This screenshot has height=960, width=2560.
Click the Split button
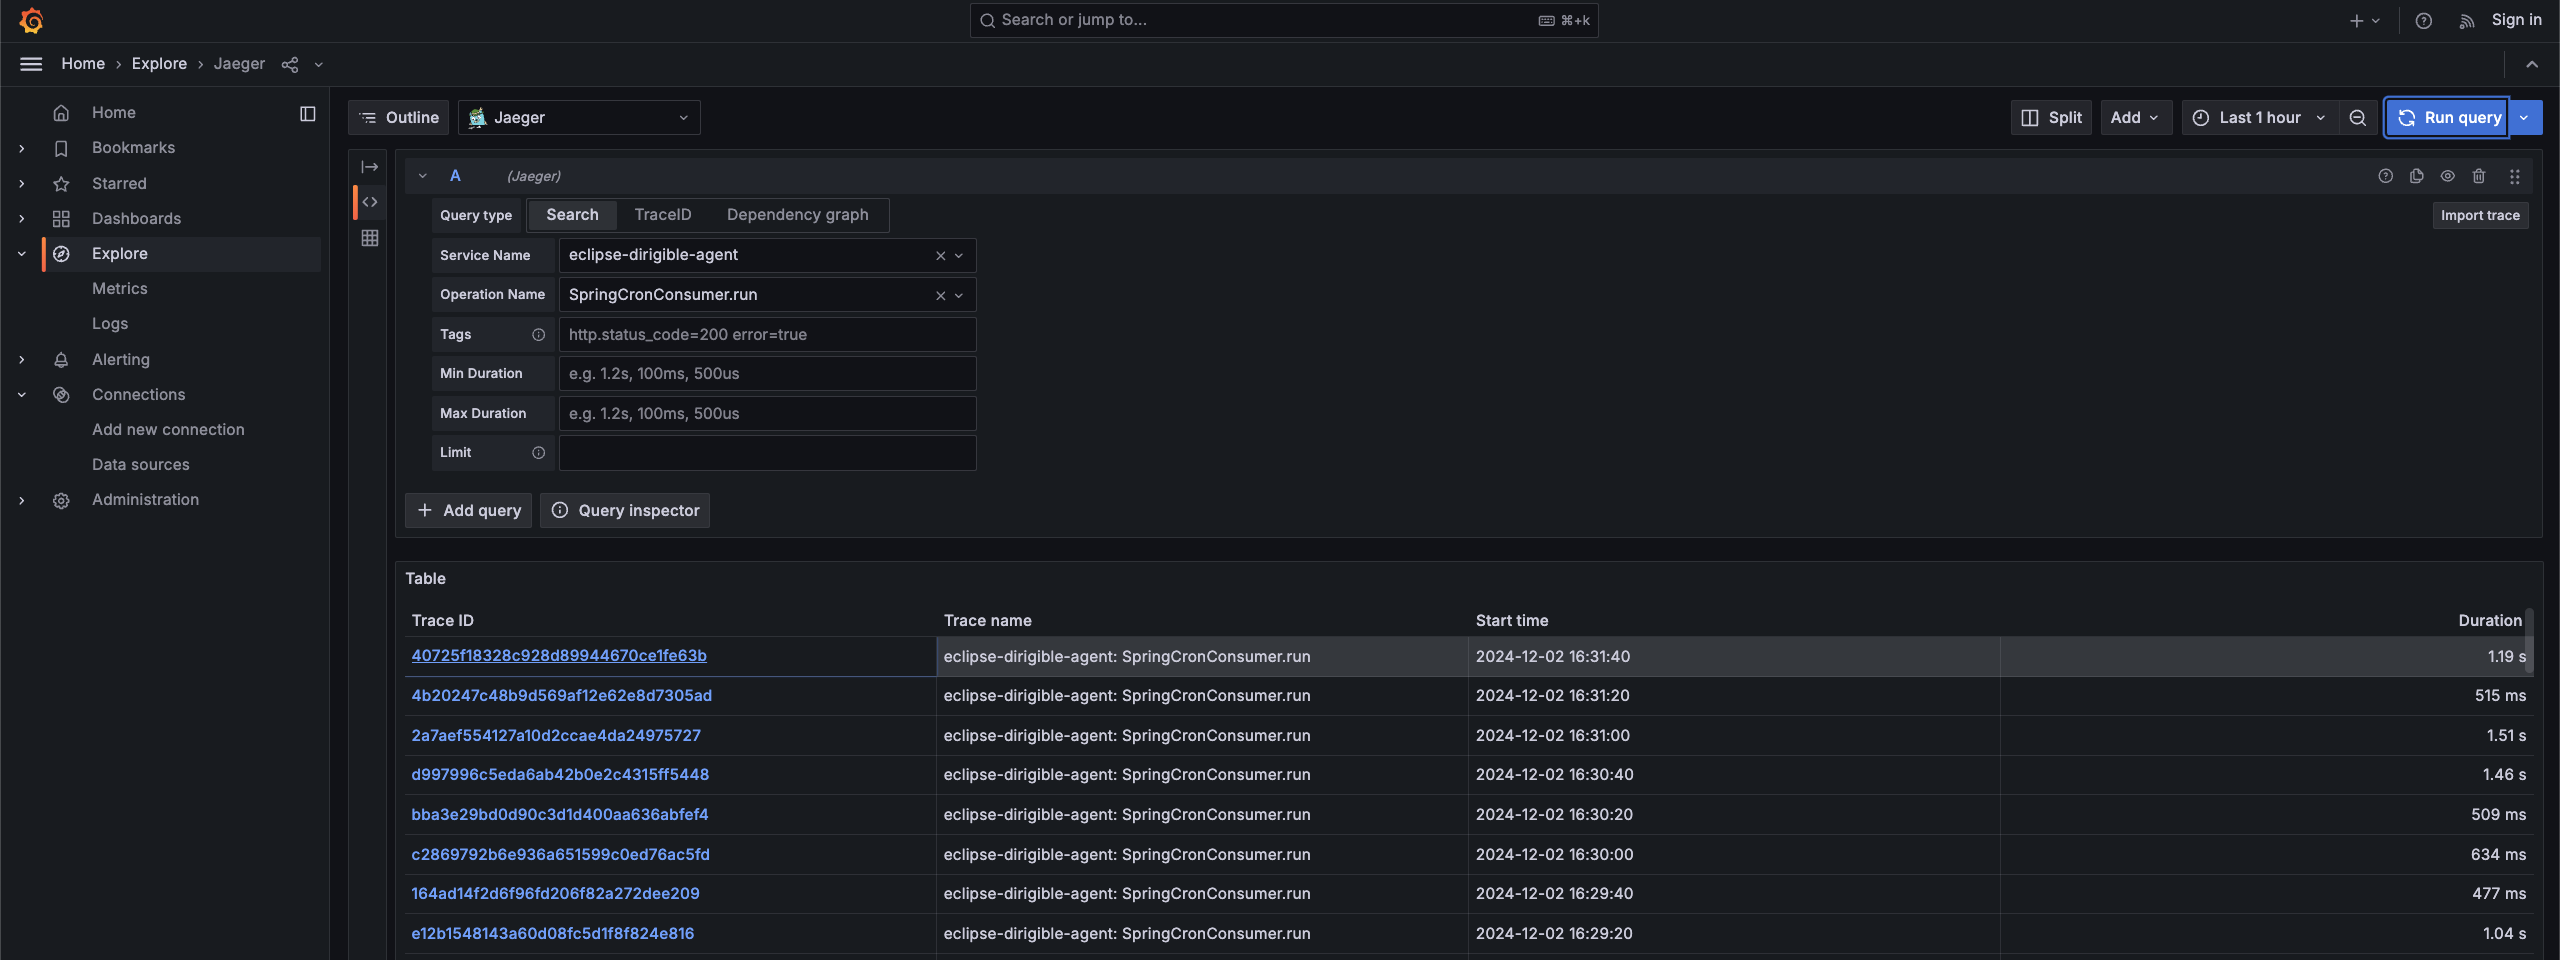point(2051,118)
